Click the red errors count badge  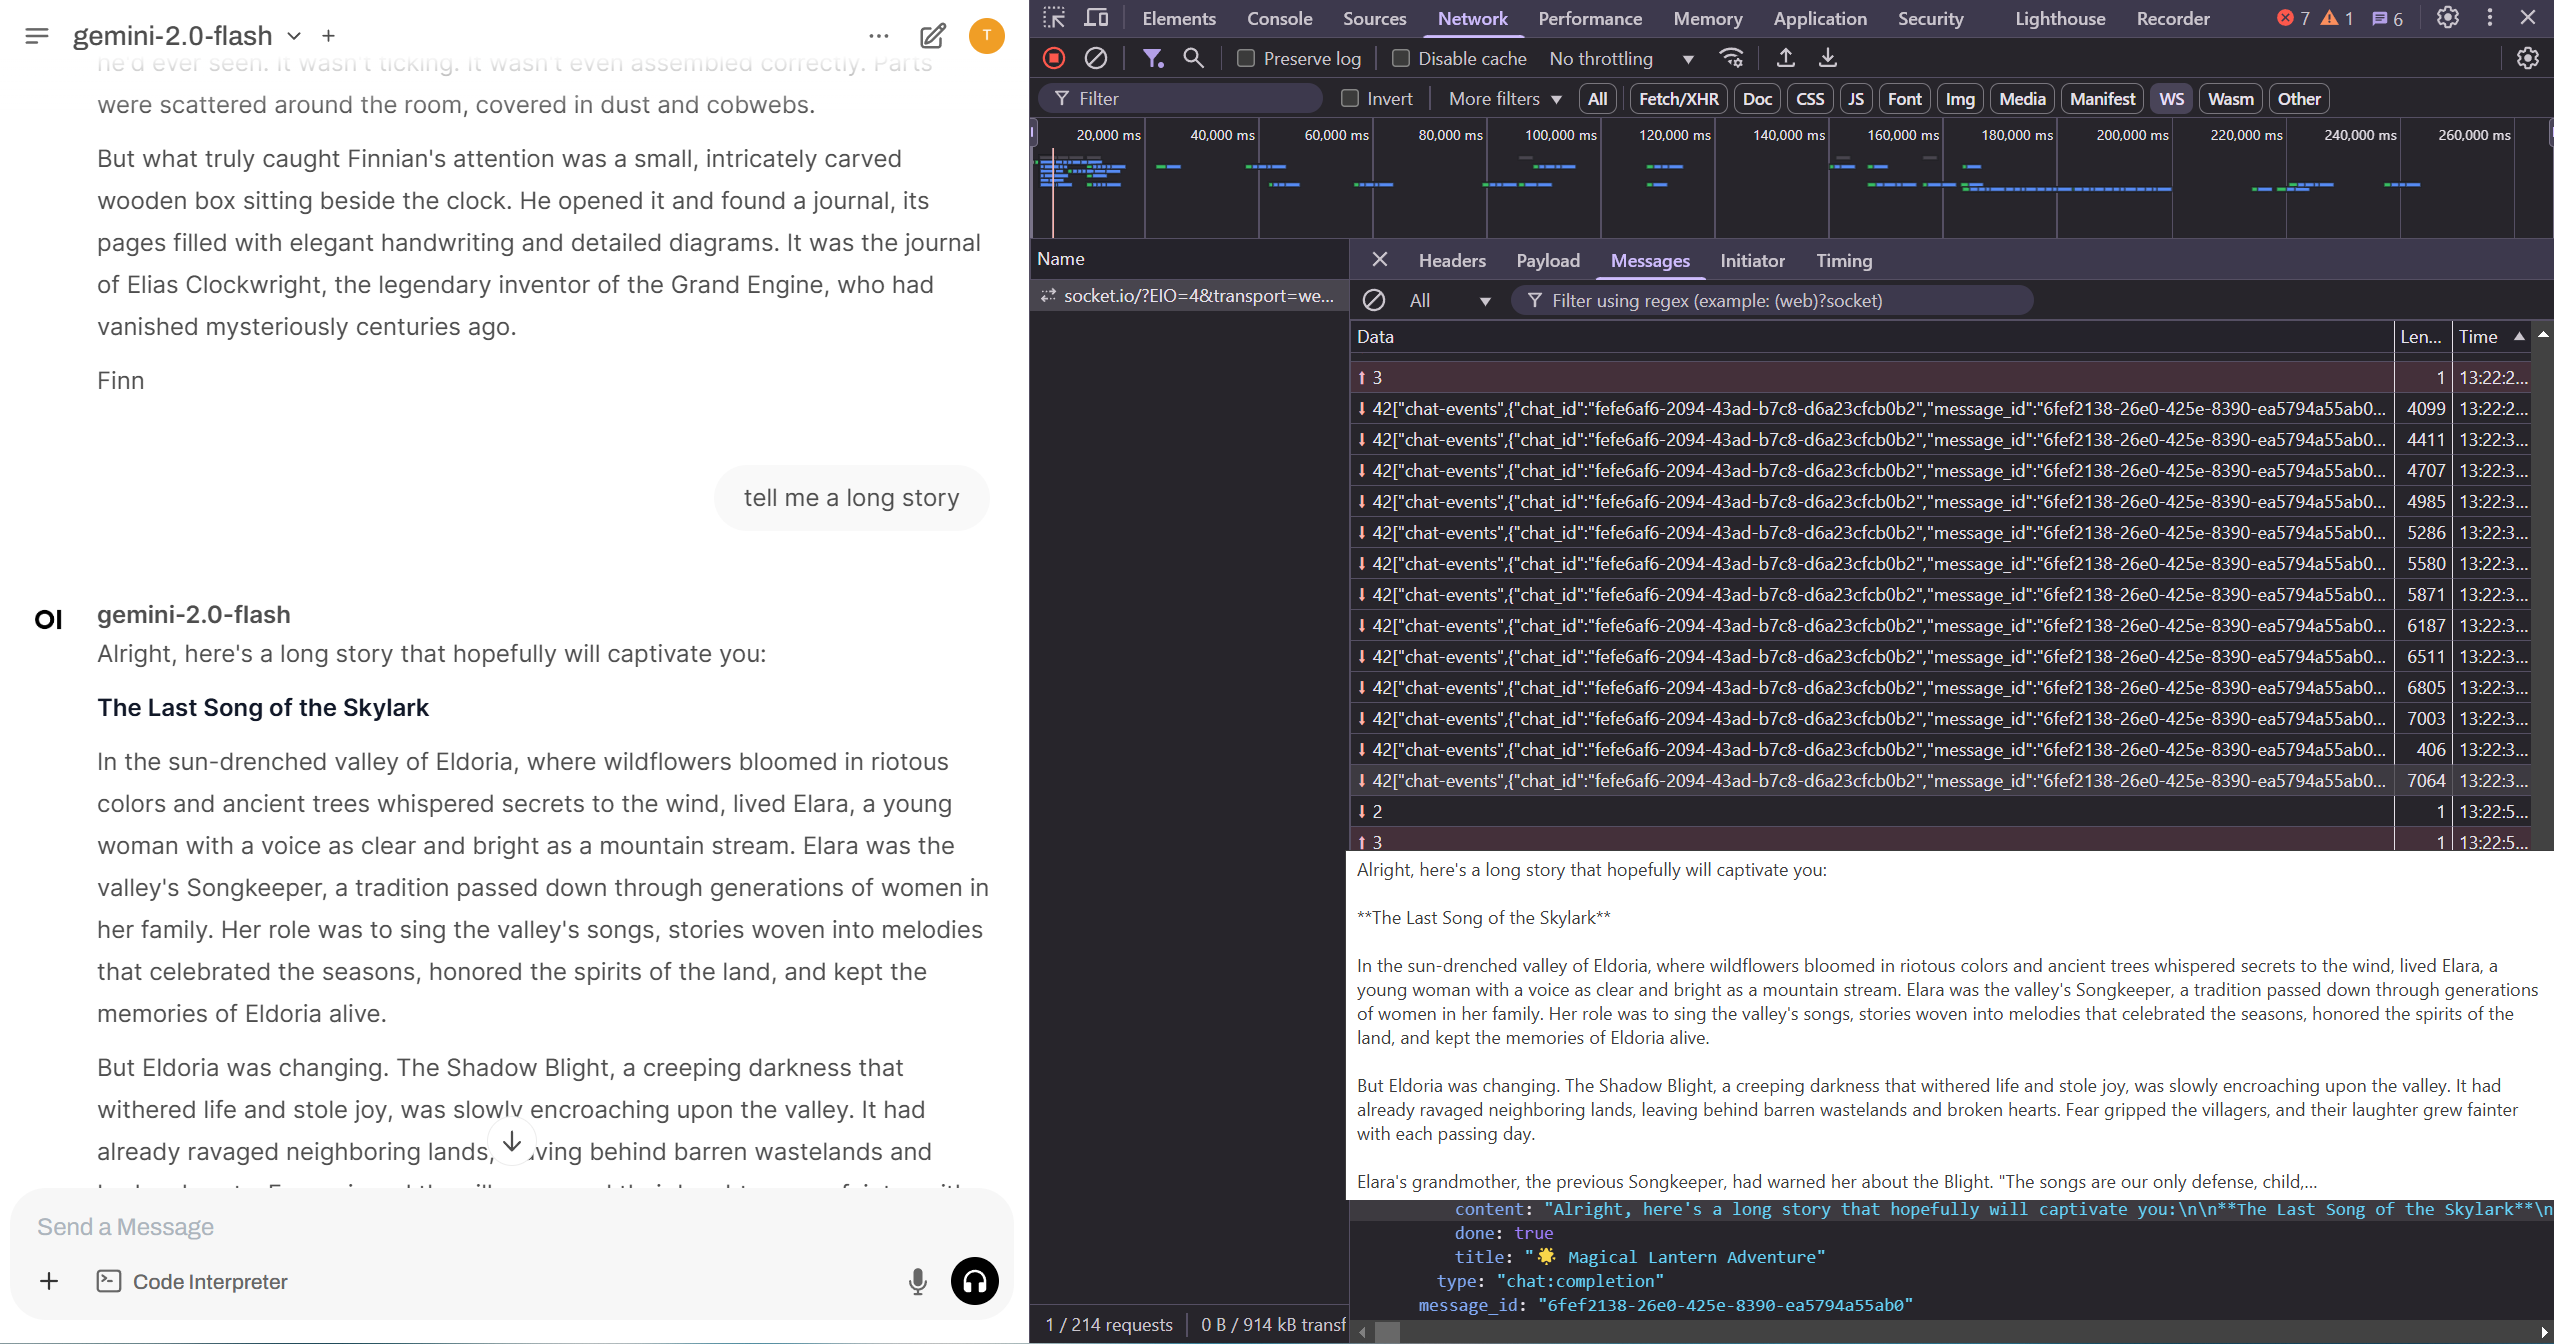click(2294, 18)
